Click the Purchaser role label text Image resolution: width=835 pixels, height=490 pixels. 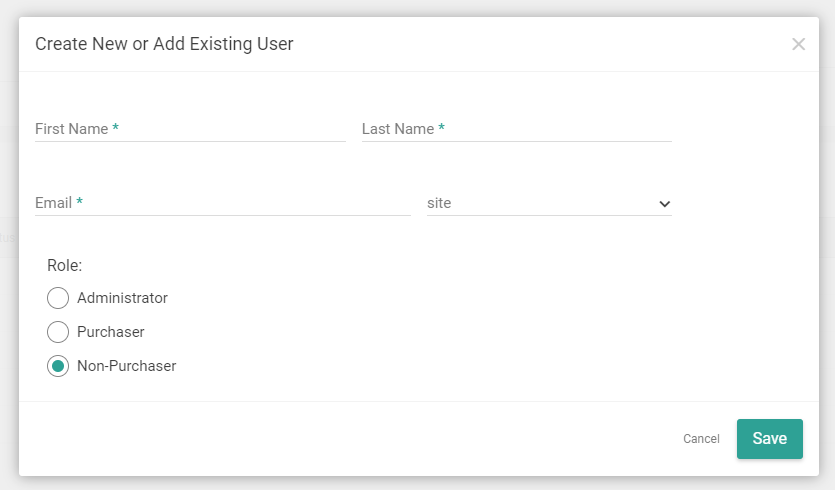point(111,332)
